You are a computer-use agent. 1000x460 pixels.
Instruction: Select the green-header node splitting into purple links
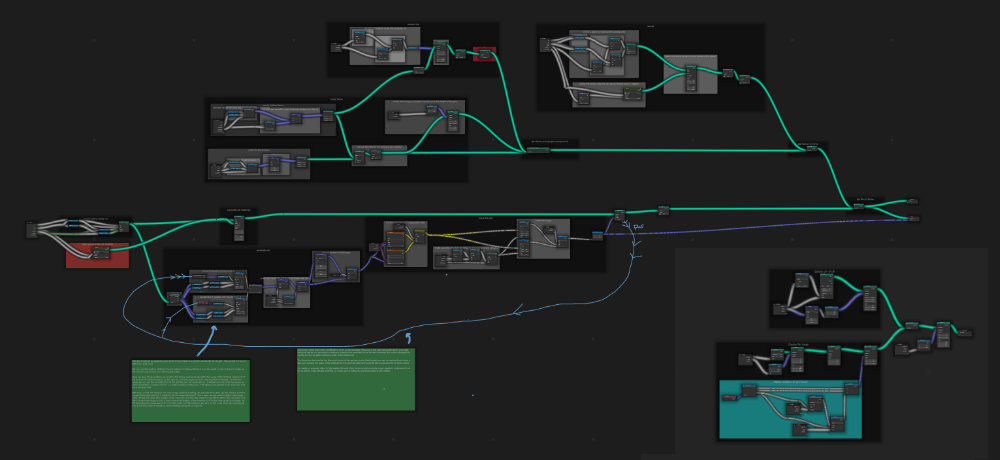[173, 297]
